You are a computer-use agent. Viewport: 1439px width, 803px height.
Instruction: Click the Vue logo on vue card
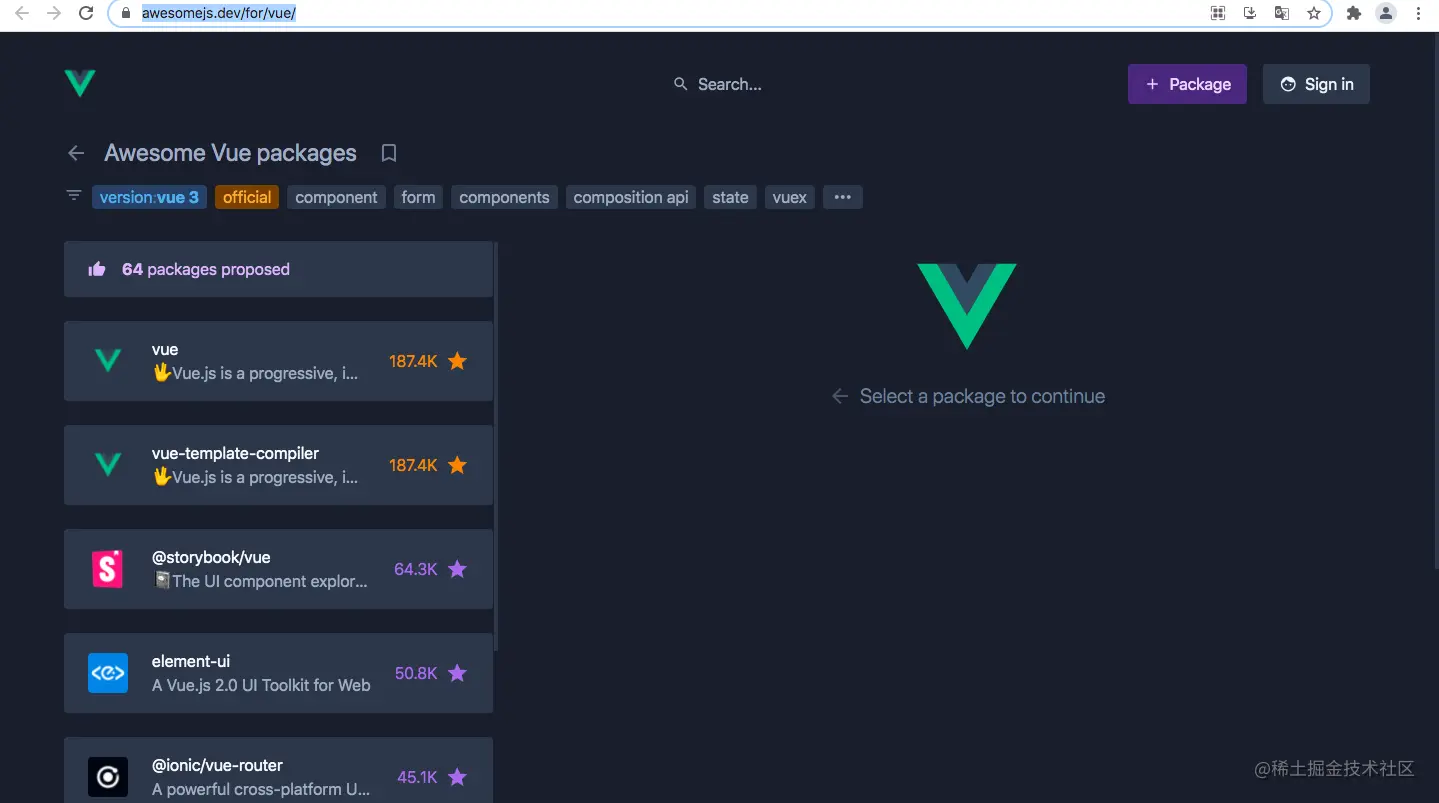click(x=108, y=361)
